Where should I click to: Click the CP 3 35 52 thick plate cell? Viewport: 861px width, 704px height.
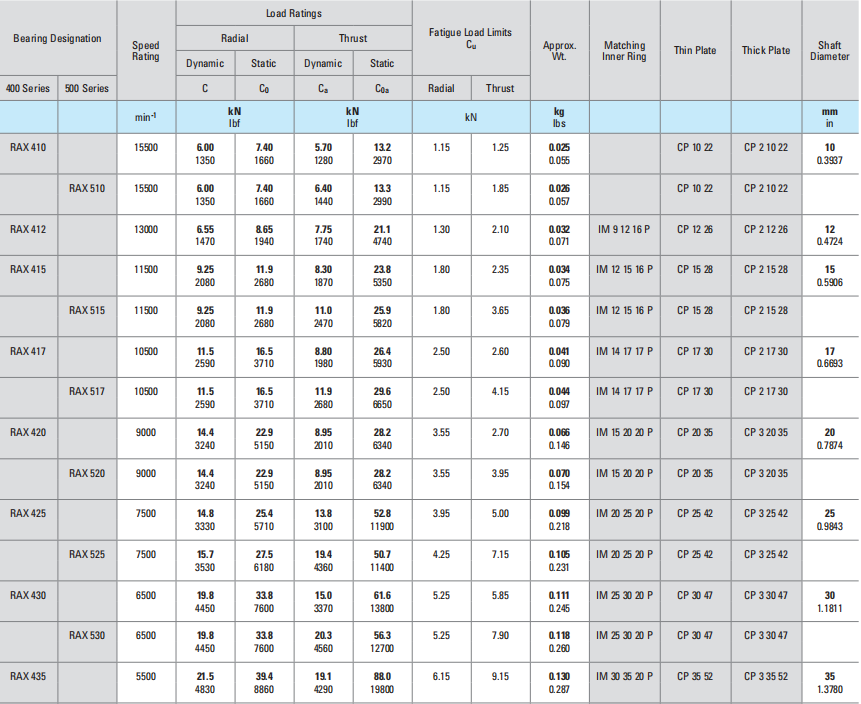(765, 676)
